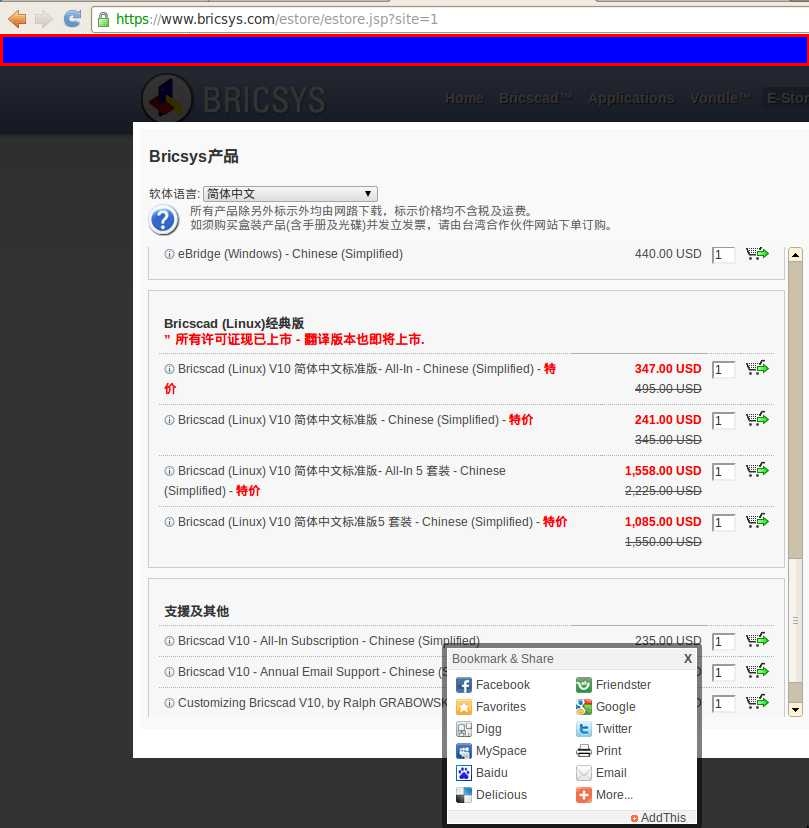This screenshot has width=809, height=828.
Task: Open the Bricscad navigation menu
Action: [x=535, y=98]
